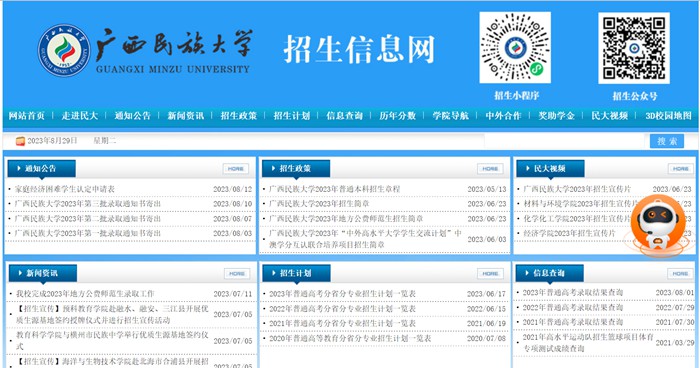Open 2023年普通本科招生章程 link
This screenshot has width=700, height=368.
coord(334,189)
